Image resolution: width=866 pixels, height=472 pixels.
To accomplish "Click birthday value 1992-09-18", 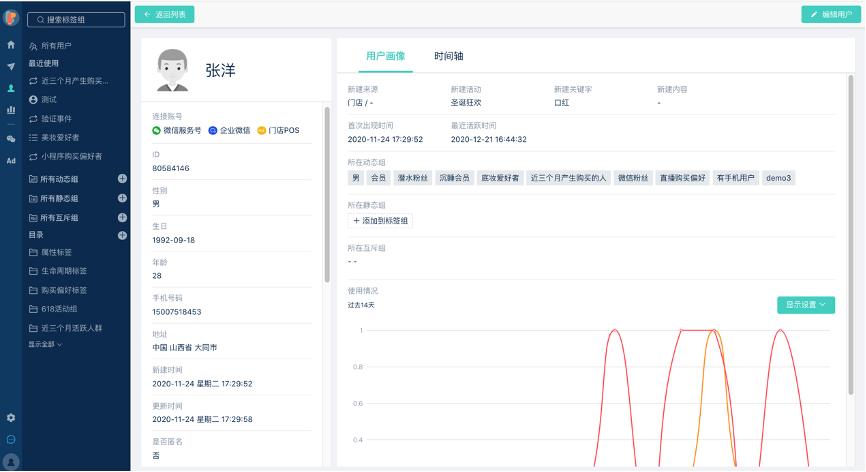I will point(173,240).
